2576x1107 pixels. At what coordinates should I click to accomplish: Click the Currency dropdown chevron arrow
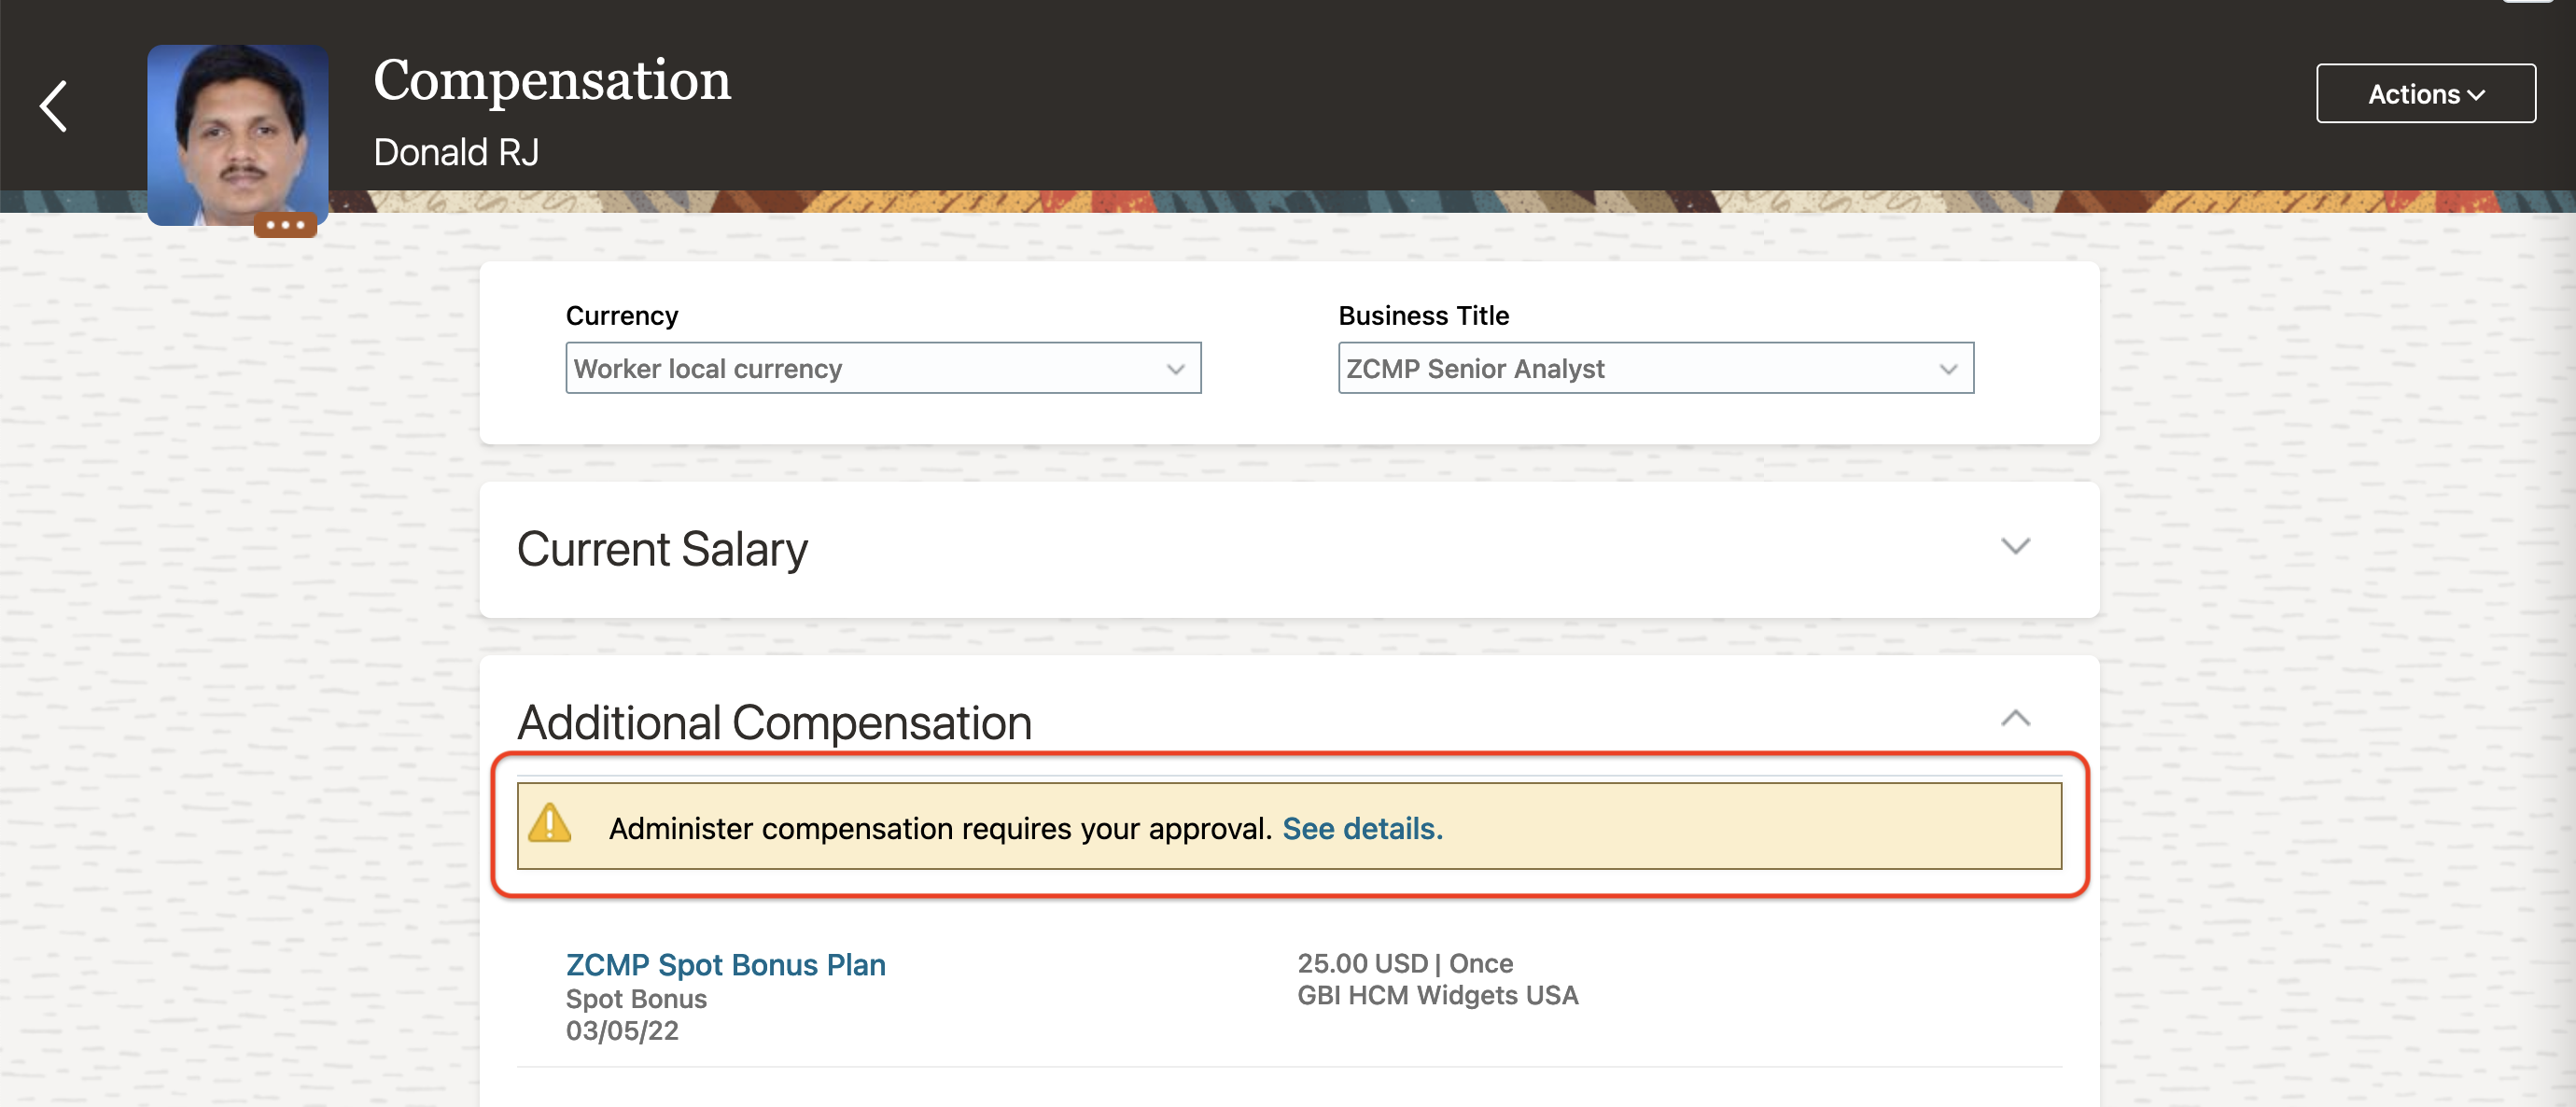pos(1175,369)
